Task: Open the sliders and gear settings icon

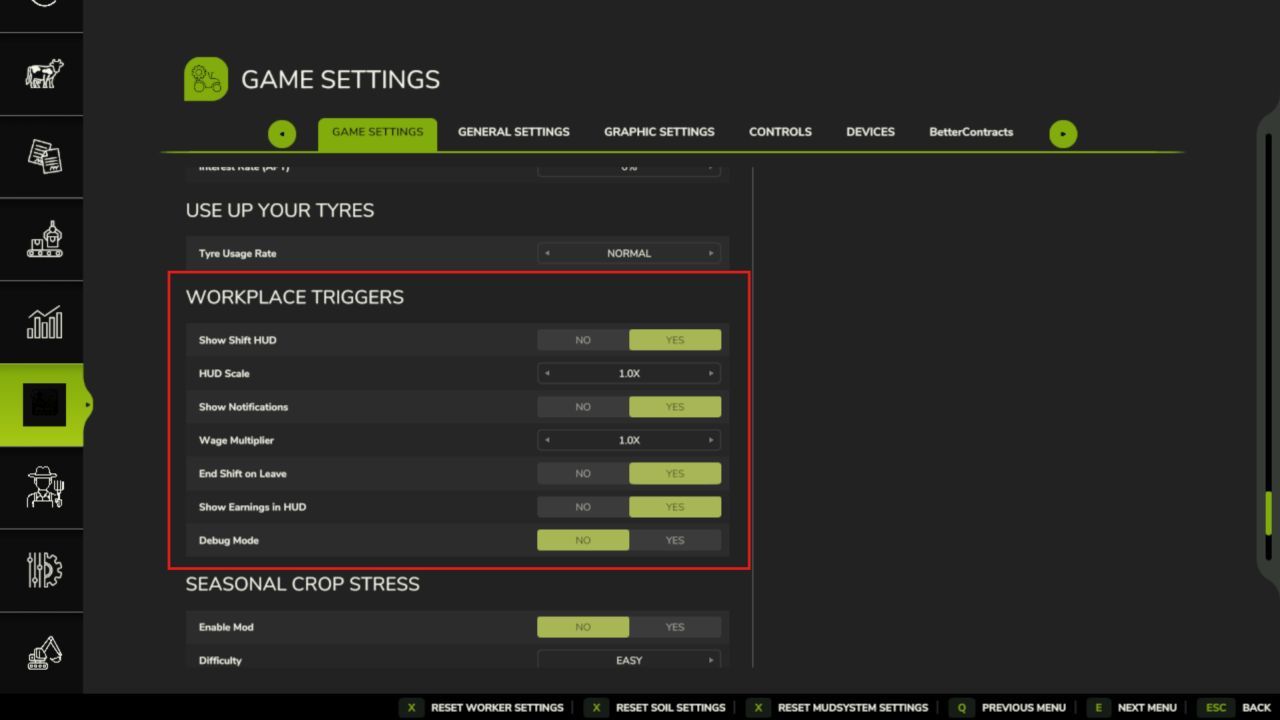Action: pos(43,570)
